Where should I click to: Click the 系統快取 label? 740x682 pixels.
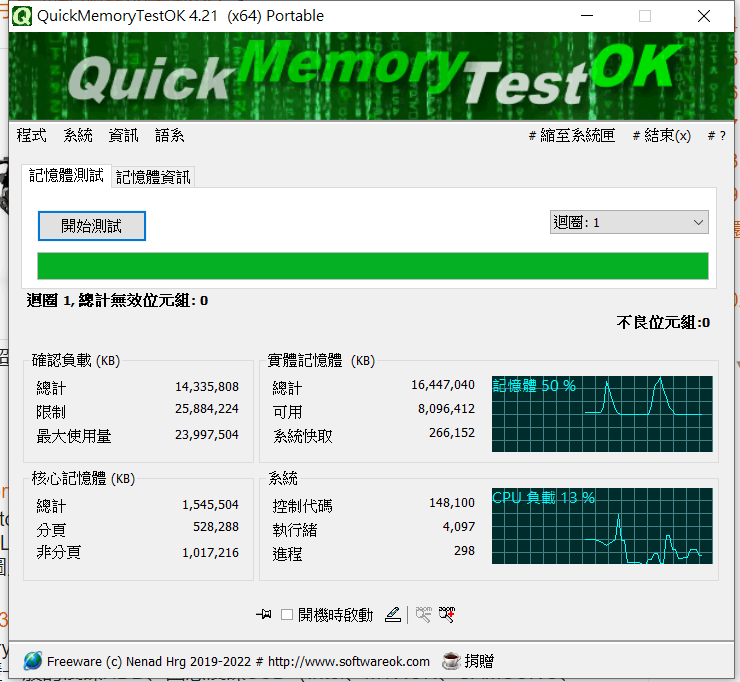[303, 436]
